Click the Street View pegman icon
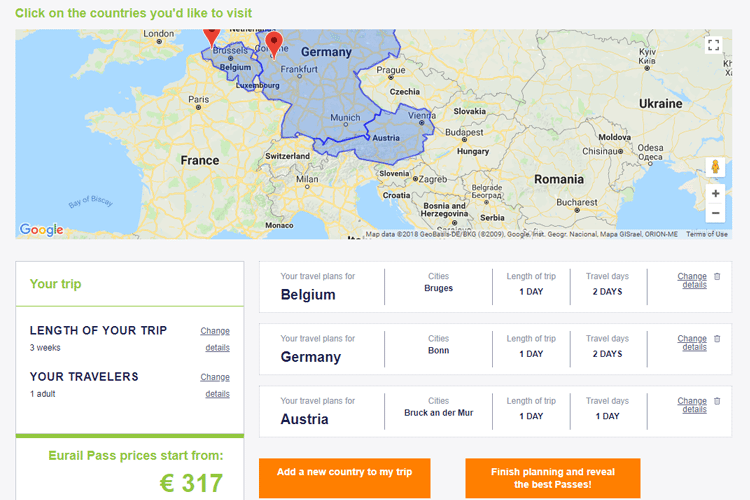750x500 pixels. pyautogui.click(x=715, y=167)
